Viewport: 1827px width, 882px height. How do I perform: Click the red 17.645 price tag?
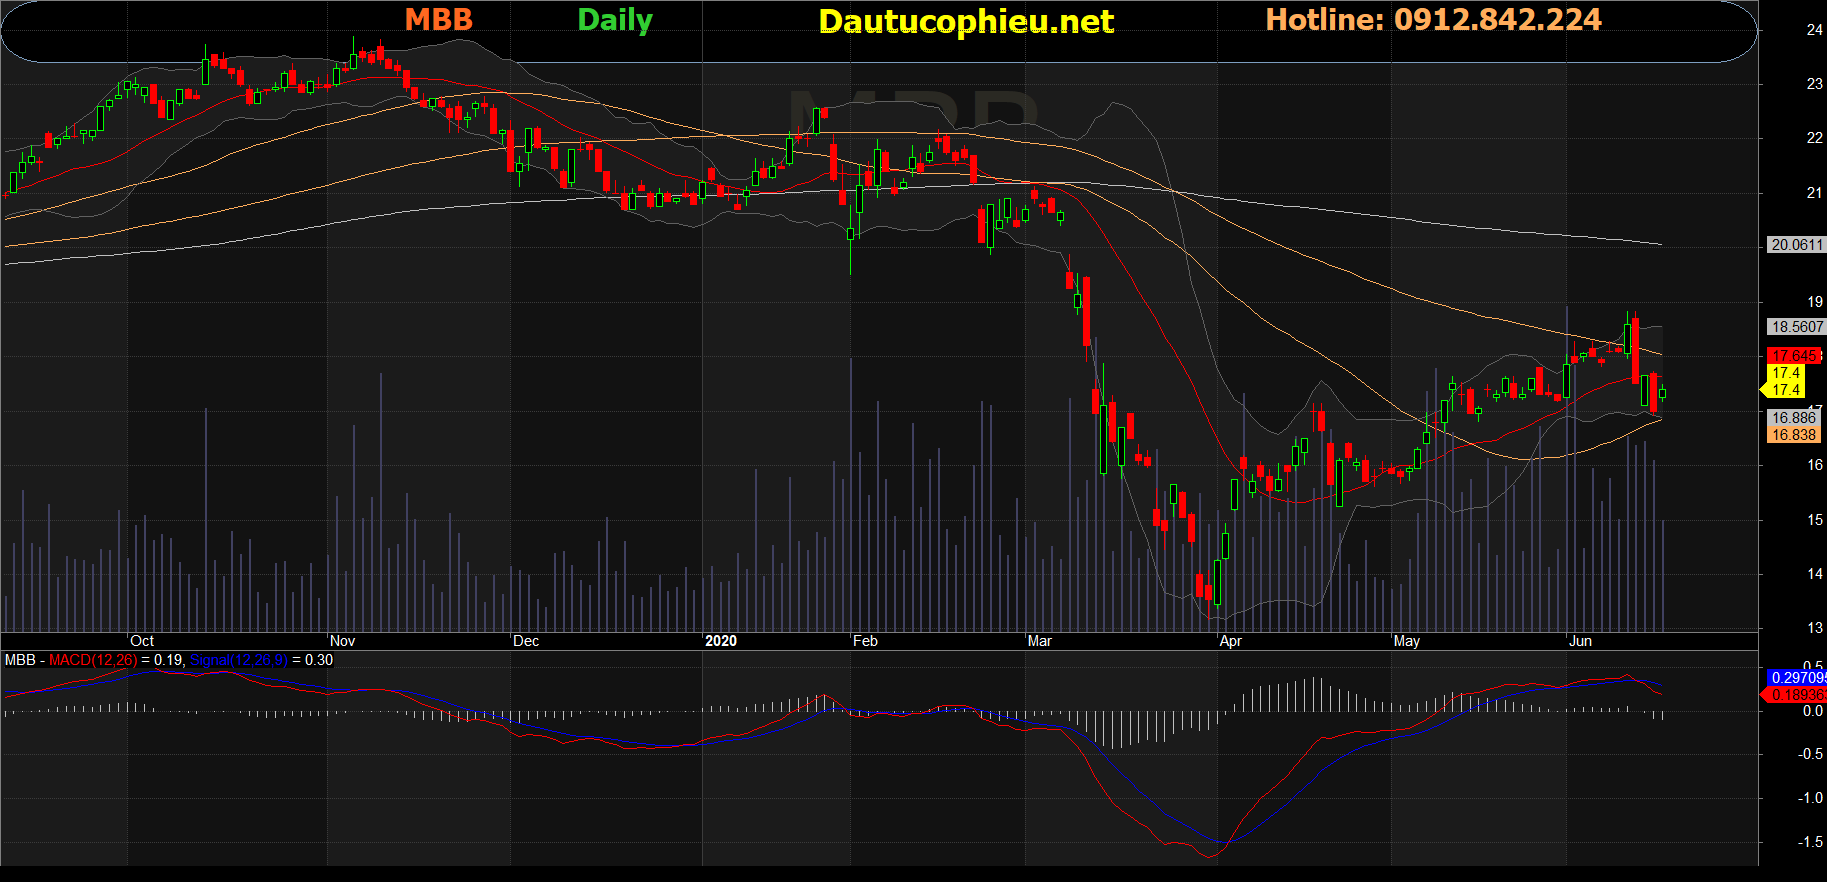click(1794, 355)
